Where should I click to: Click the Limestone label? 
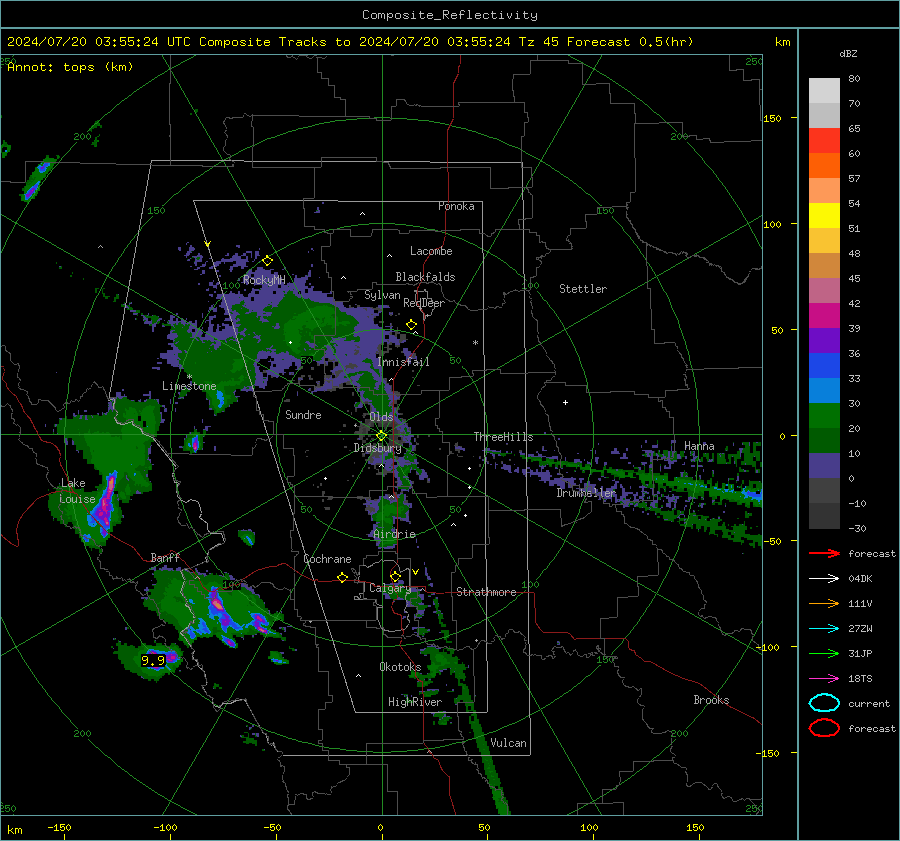(x=189, y=386)
